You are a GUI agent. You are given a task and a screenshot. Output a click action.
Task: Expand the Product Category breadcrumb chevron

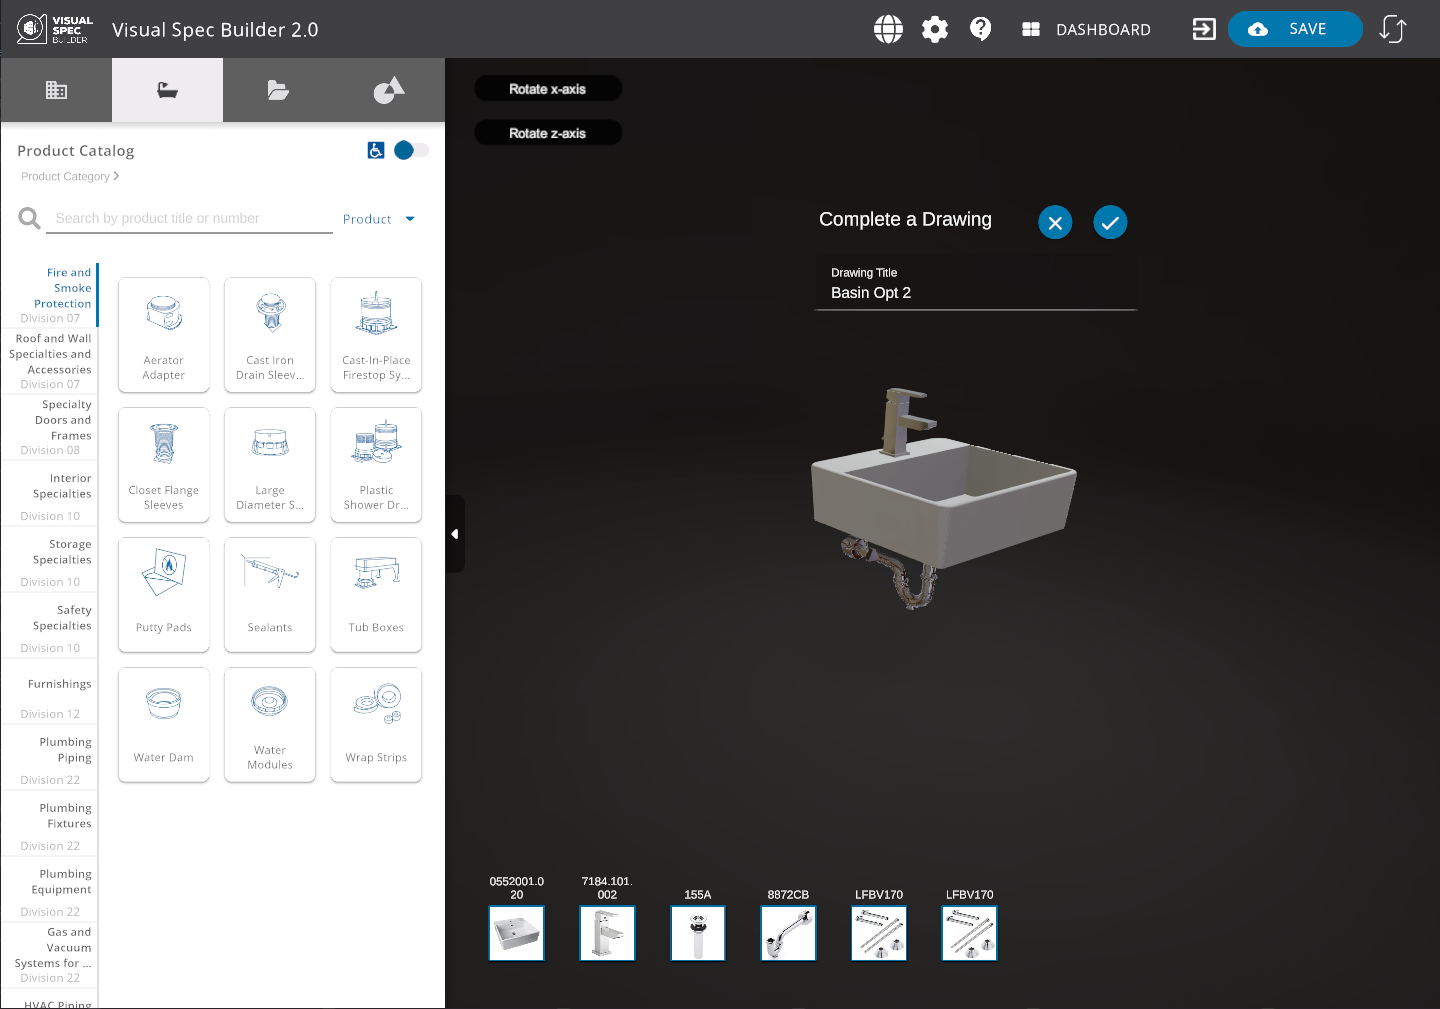(116, 176)
